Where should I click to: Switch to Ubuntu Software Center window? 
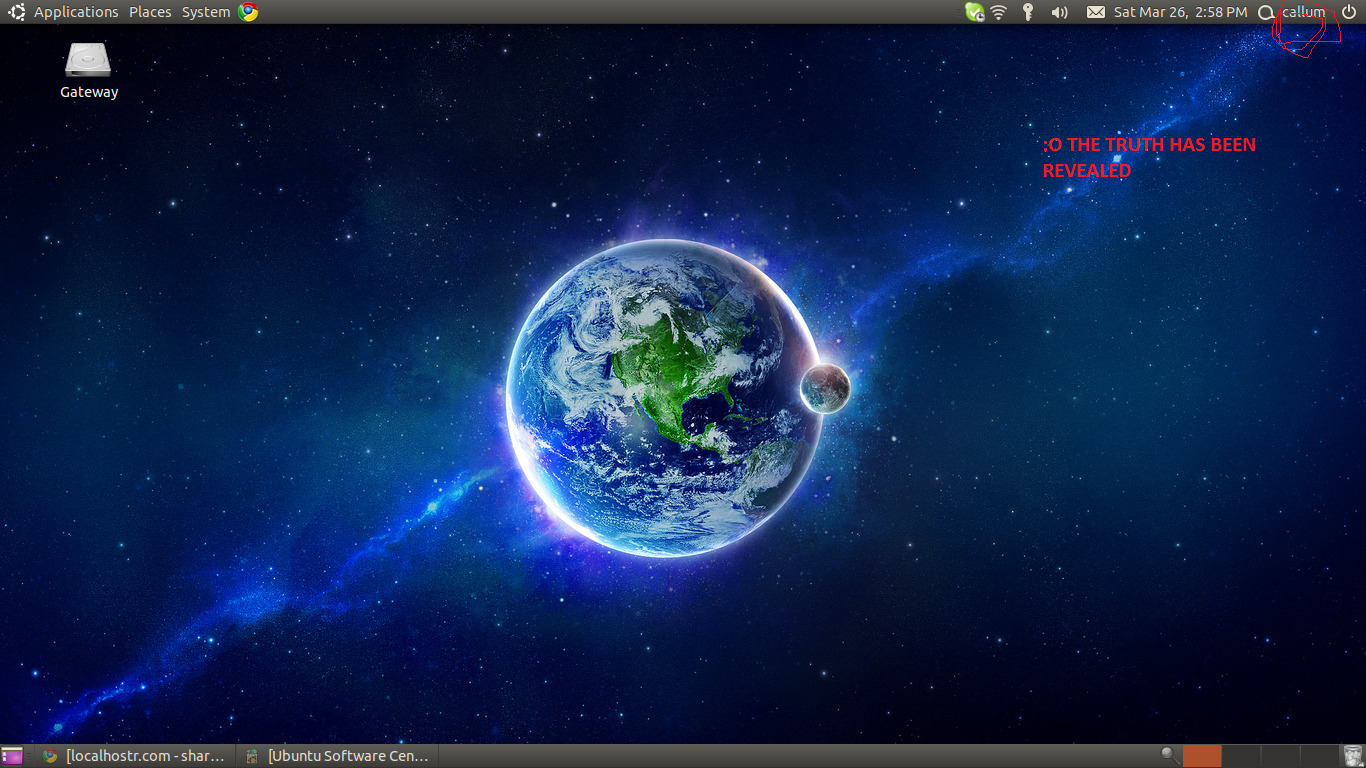point(338,756)
